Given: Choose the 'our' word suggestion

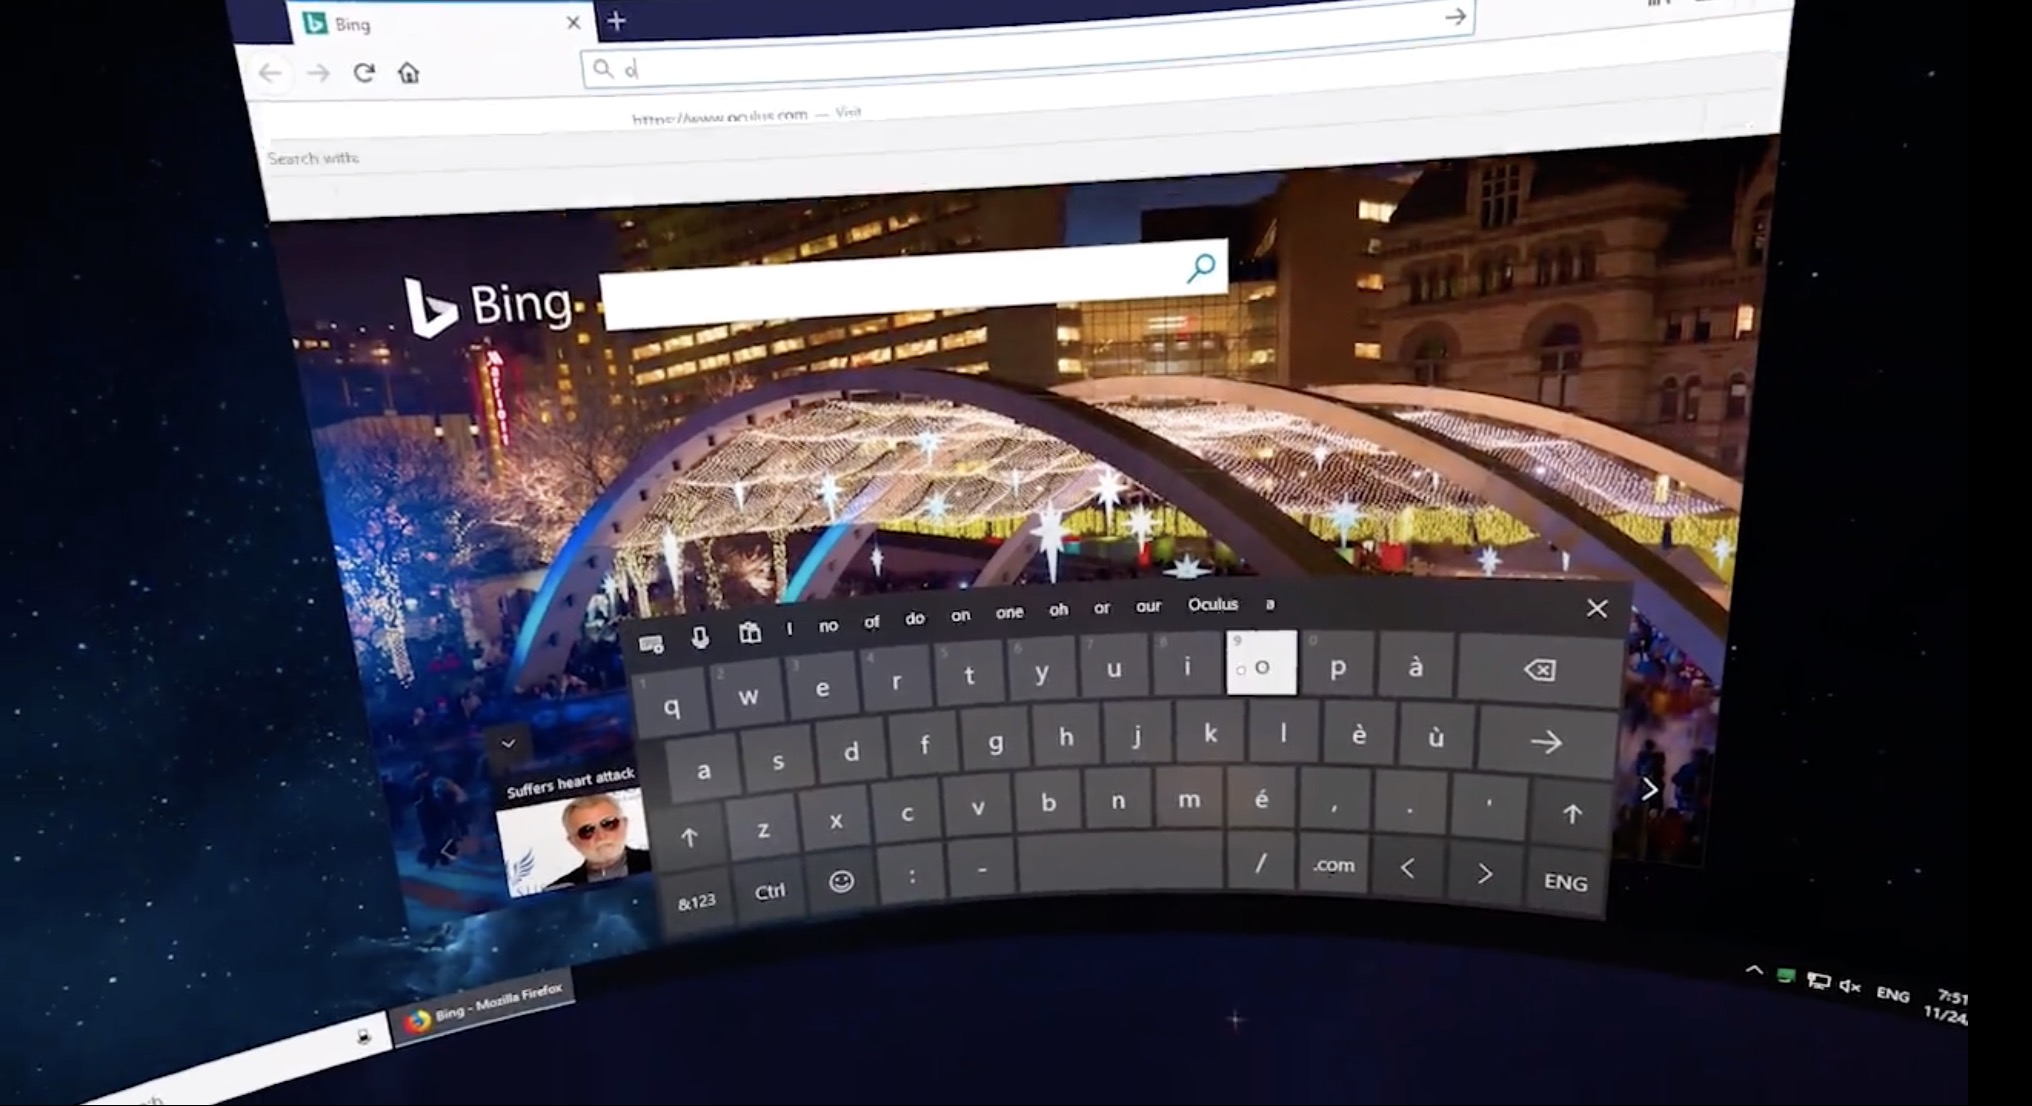Looking at the screenshot, I should (1148, 606).
